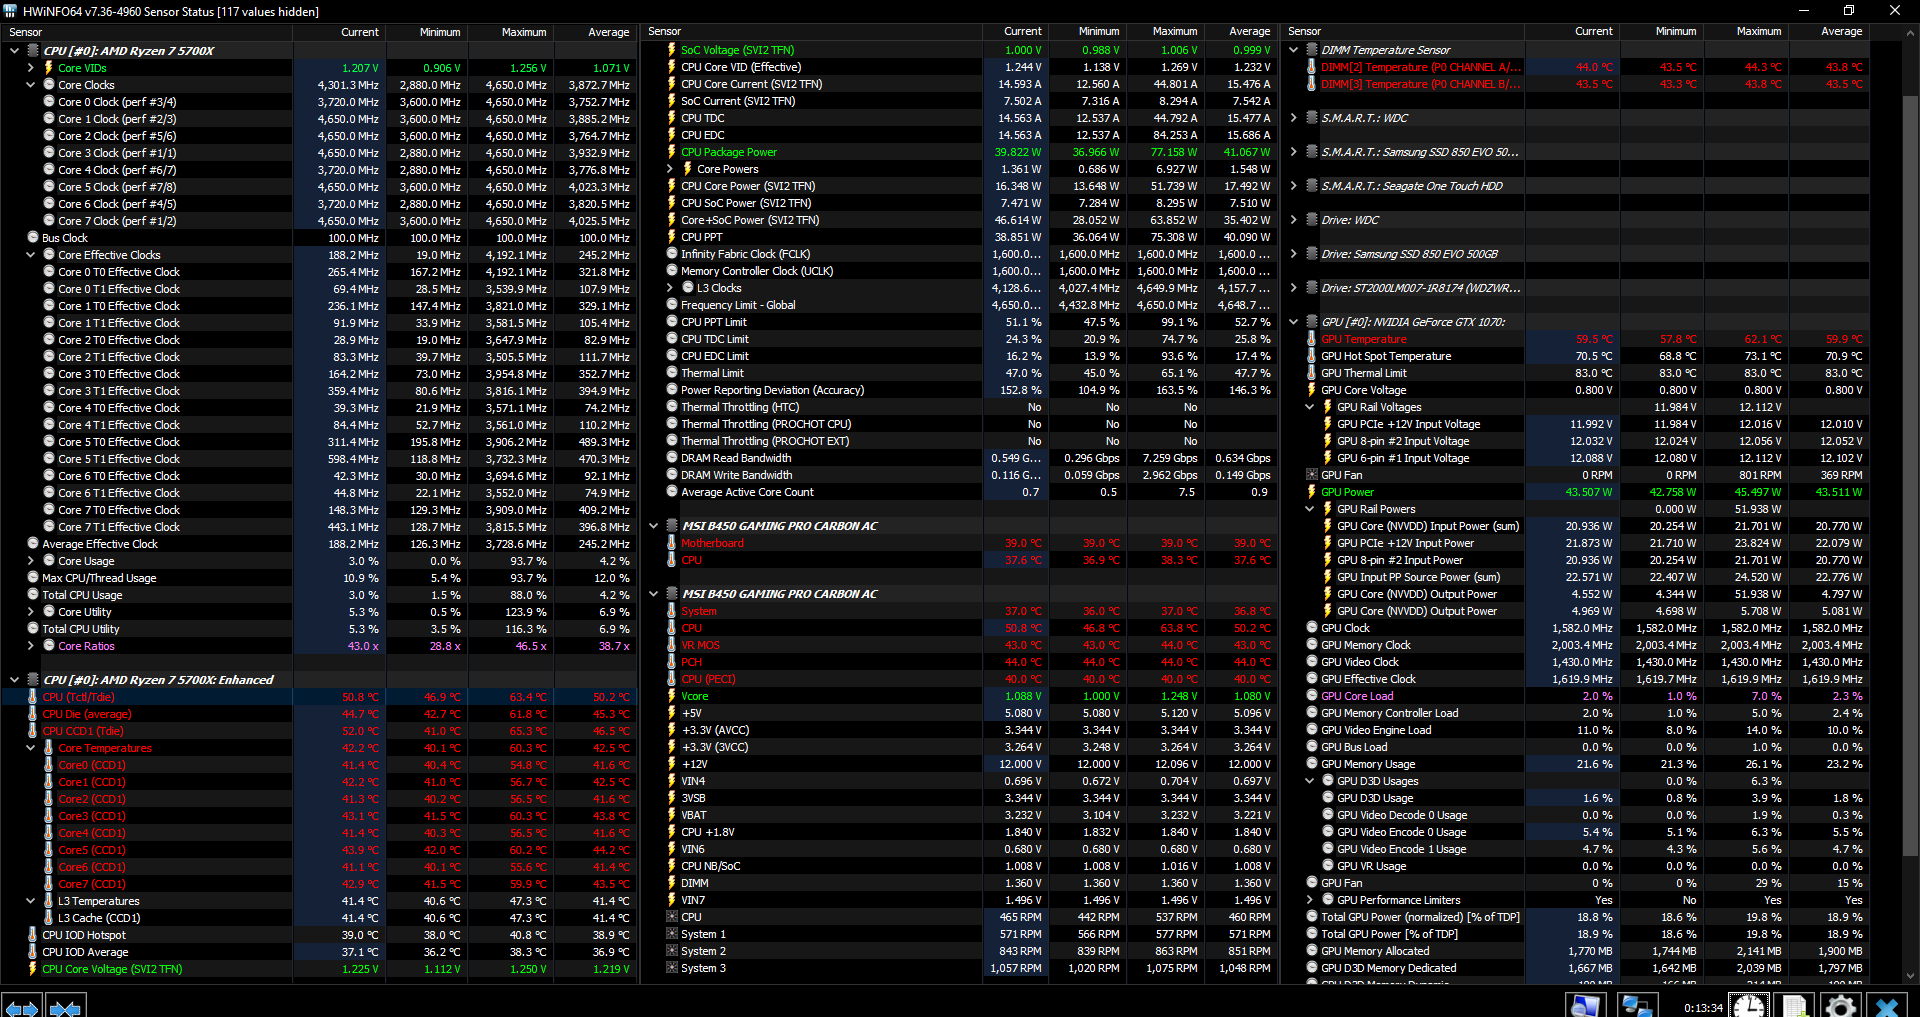Collapse the Core Temperatures tree

(x=30, y=748)
